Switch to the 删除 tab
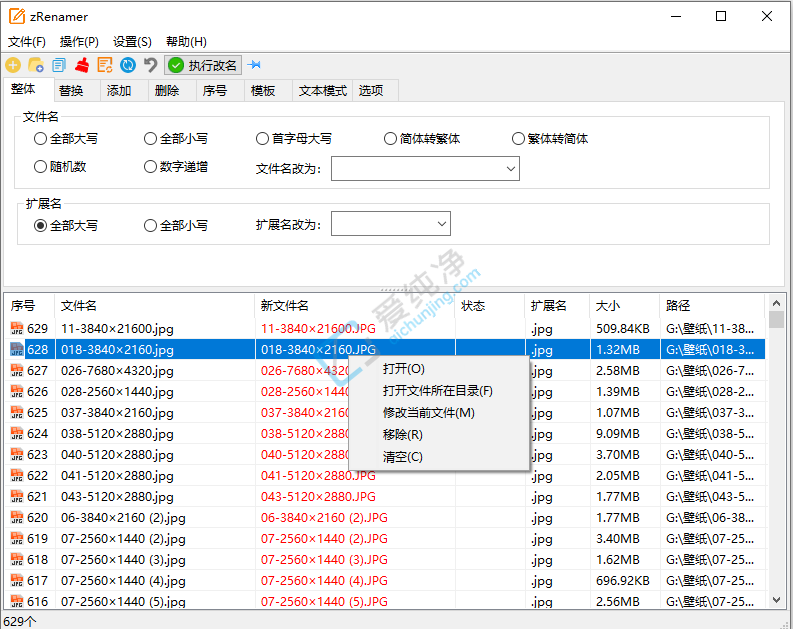 coord(172,91)
